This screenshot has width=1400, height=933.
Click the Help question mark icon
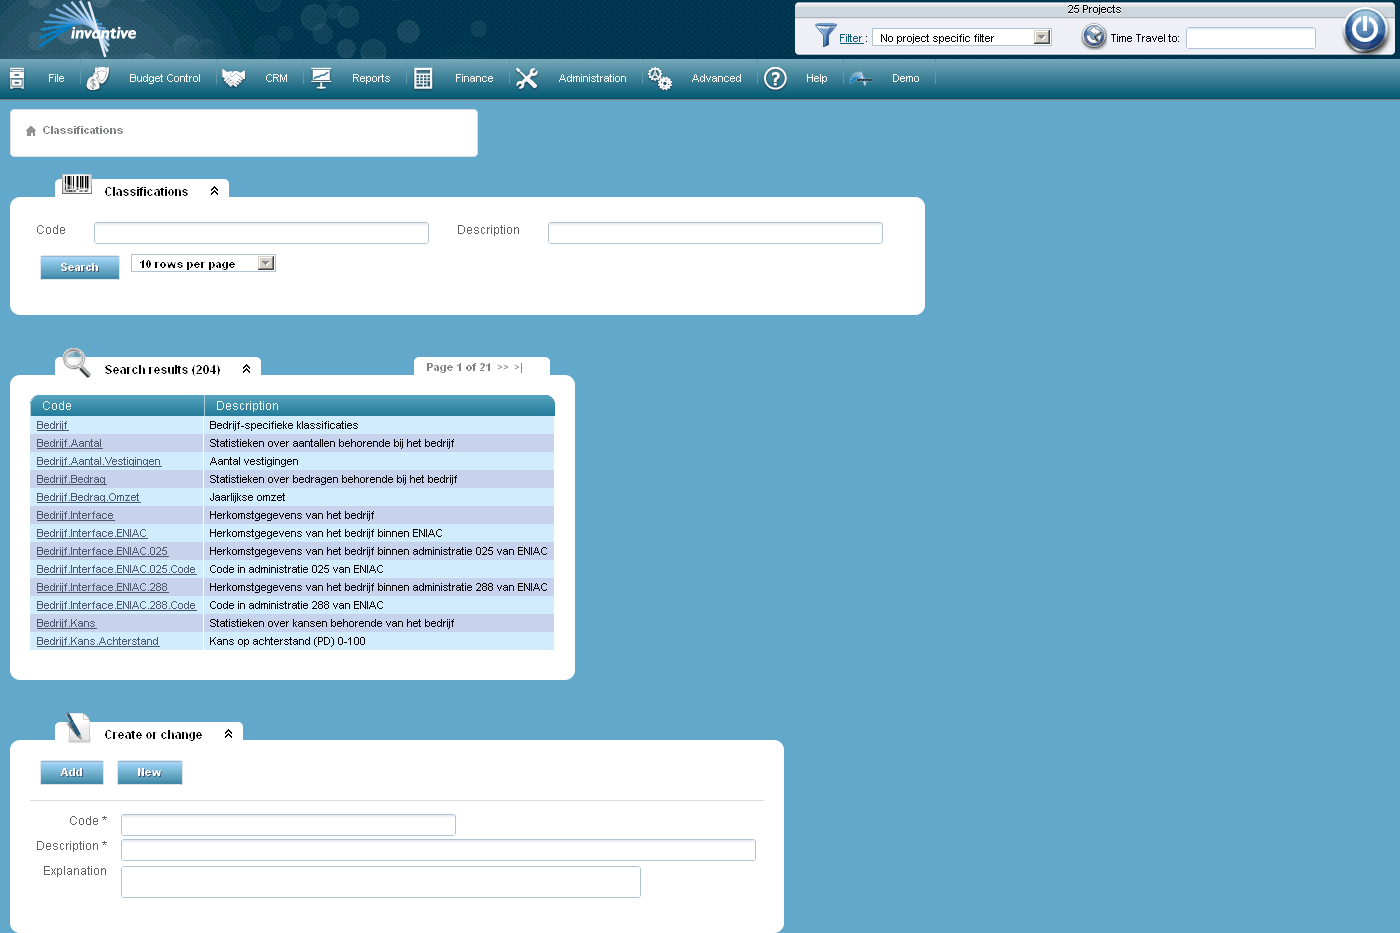click(775, 78)
